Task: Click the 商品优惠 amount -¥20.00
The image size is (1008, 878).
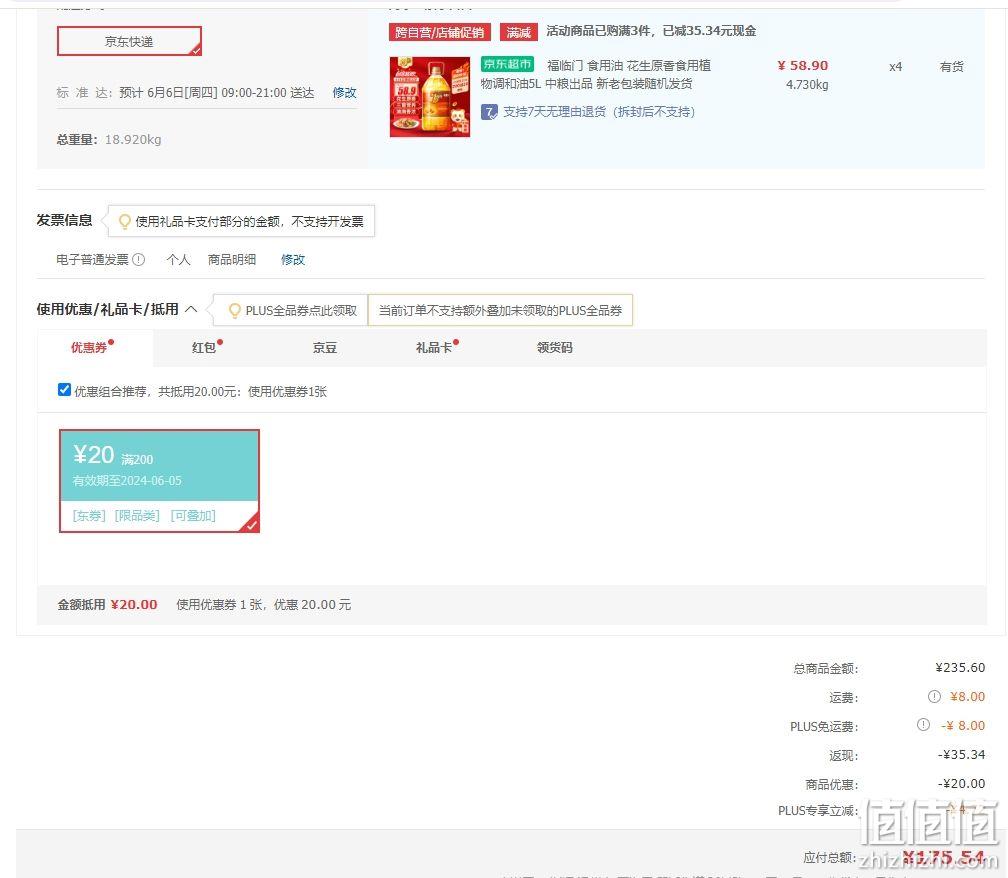Action: (961, 784)
